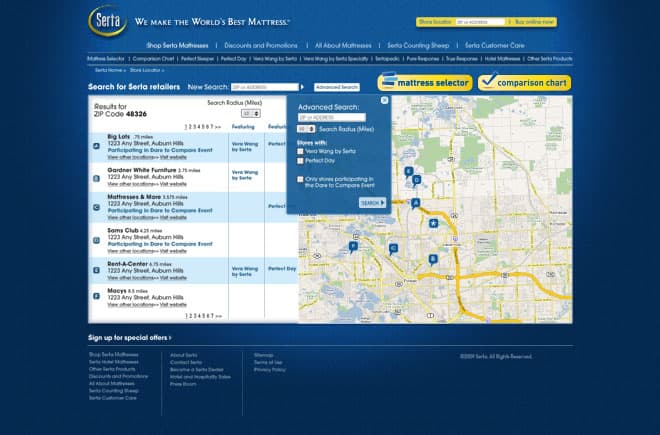Select True Response in sub-navigation
Image resolution: width=660 pixels, height=435 pixels.
462,59
